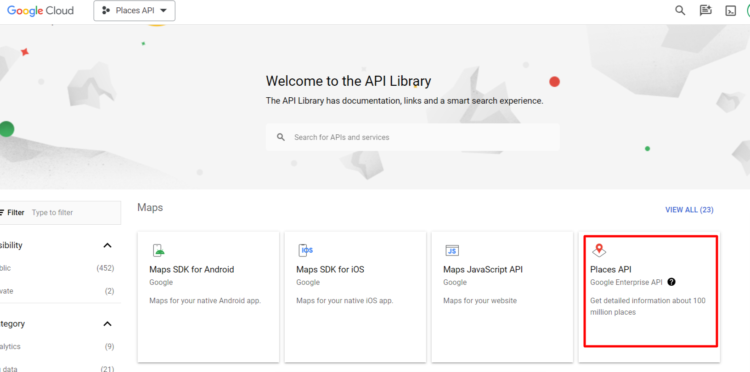This screenshot has width=750, height=372.
Task: Click the Filter icon label
Action: point(12,212)
